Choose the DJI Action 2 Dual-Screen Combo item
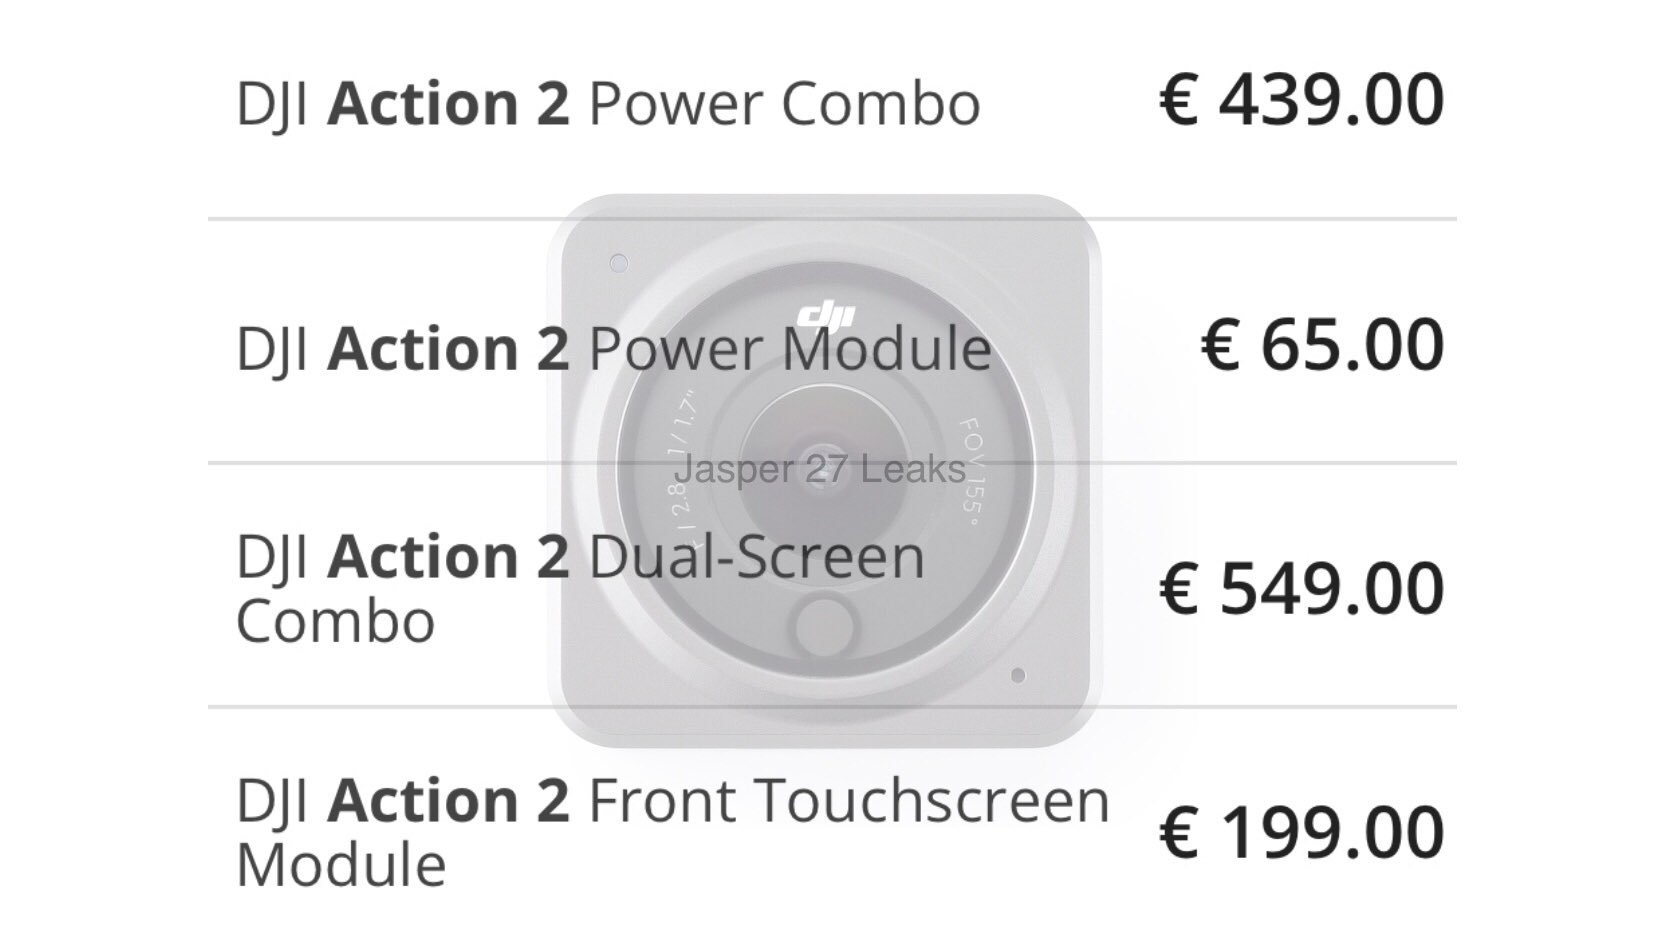Screen dimensions: 1665x937 580,587
